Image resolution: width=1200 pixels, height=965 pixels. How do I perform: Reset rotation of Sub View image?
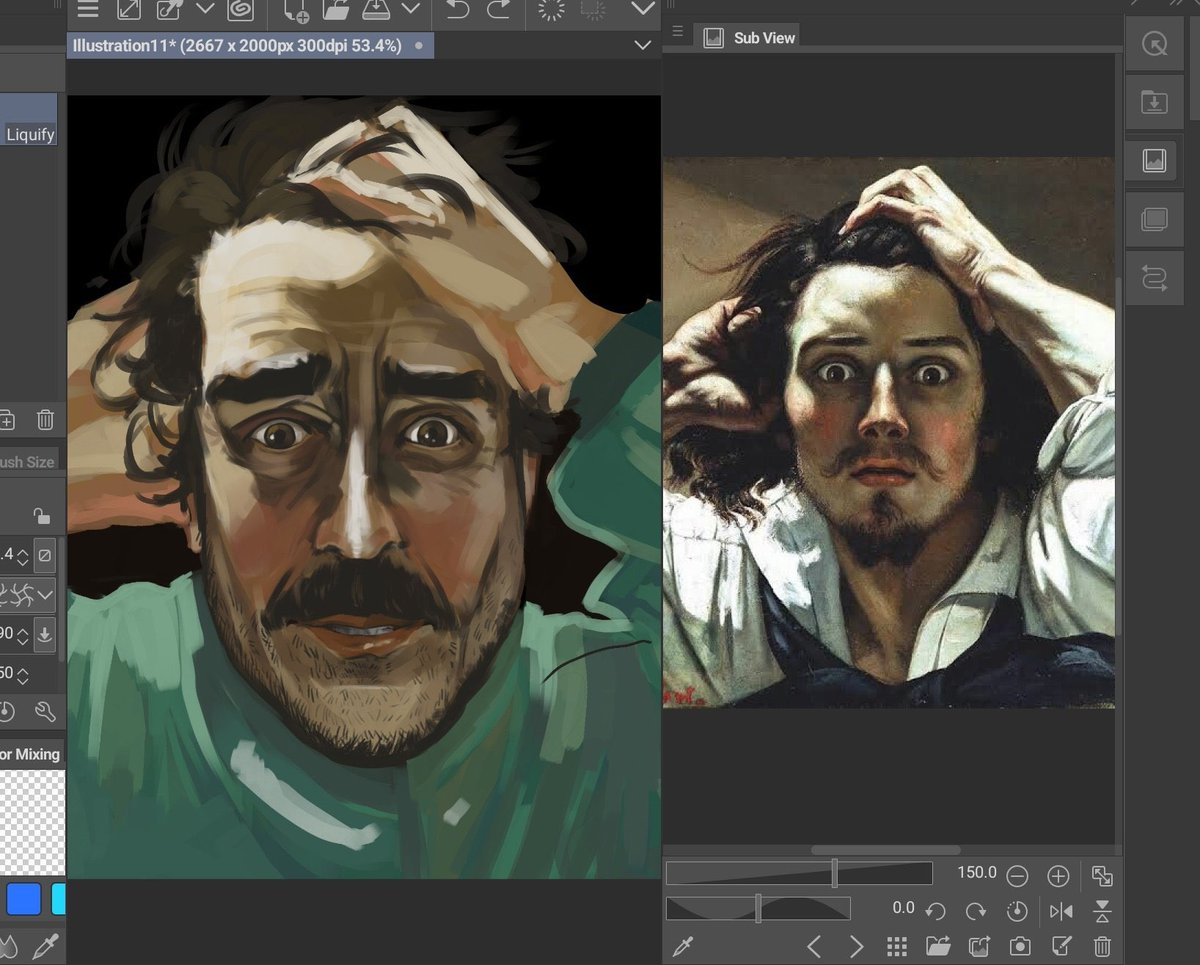pos(1017,910)
